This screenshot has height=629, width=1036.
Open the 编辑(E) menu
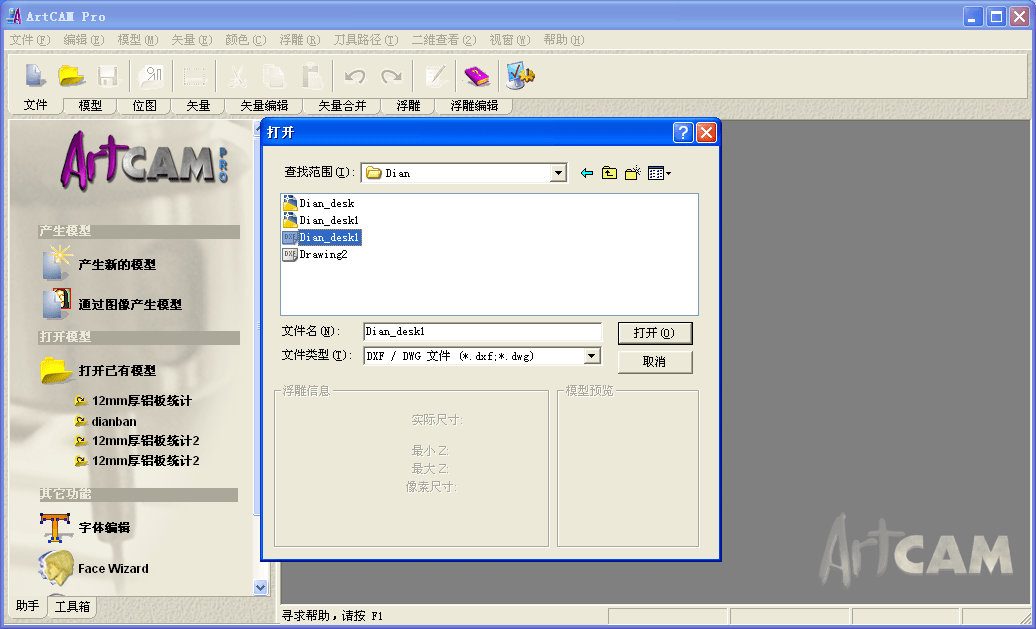84,40
